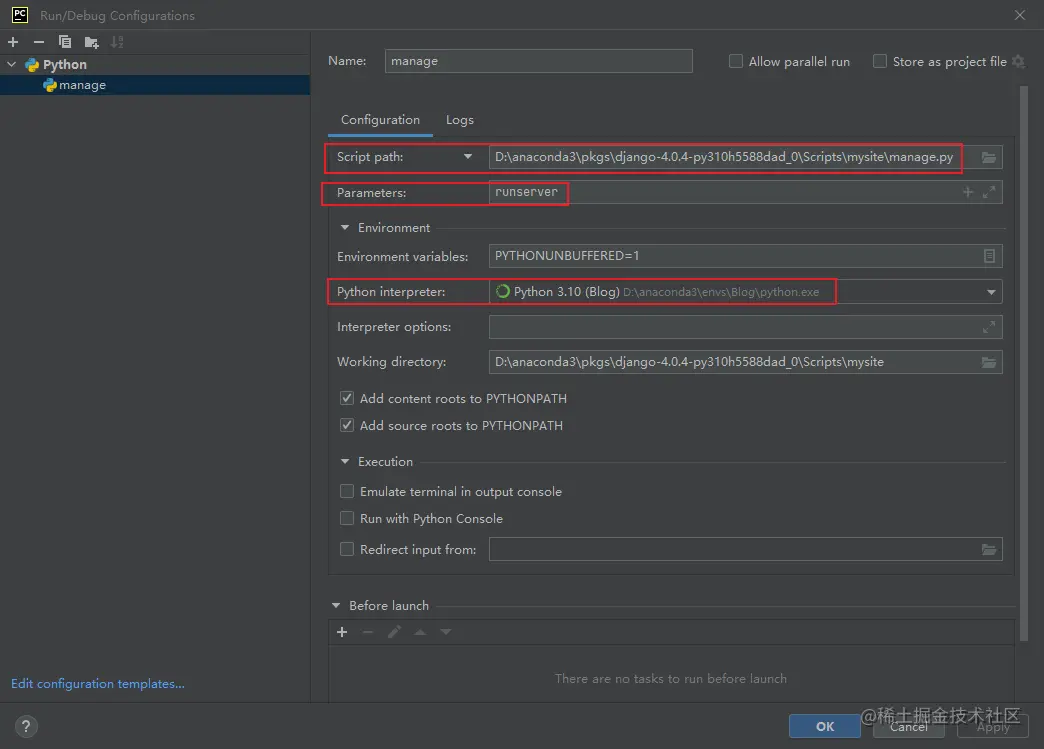Collapse the Before launch section
Image resolution: width=1044 pixels, height=749 pixels.
[336, 605]
